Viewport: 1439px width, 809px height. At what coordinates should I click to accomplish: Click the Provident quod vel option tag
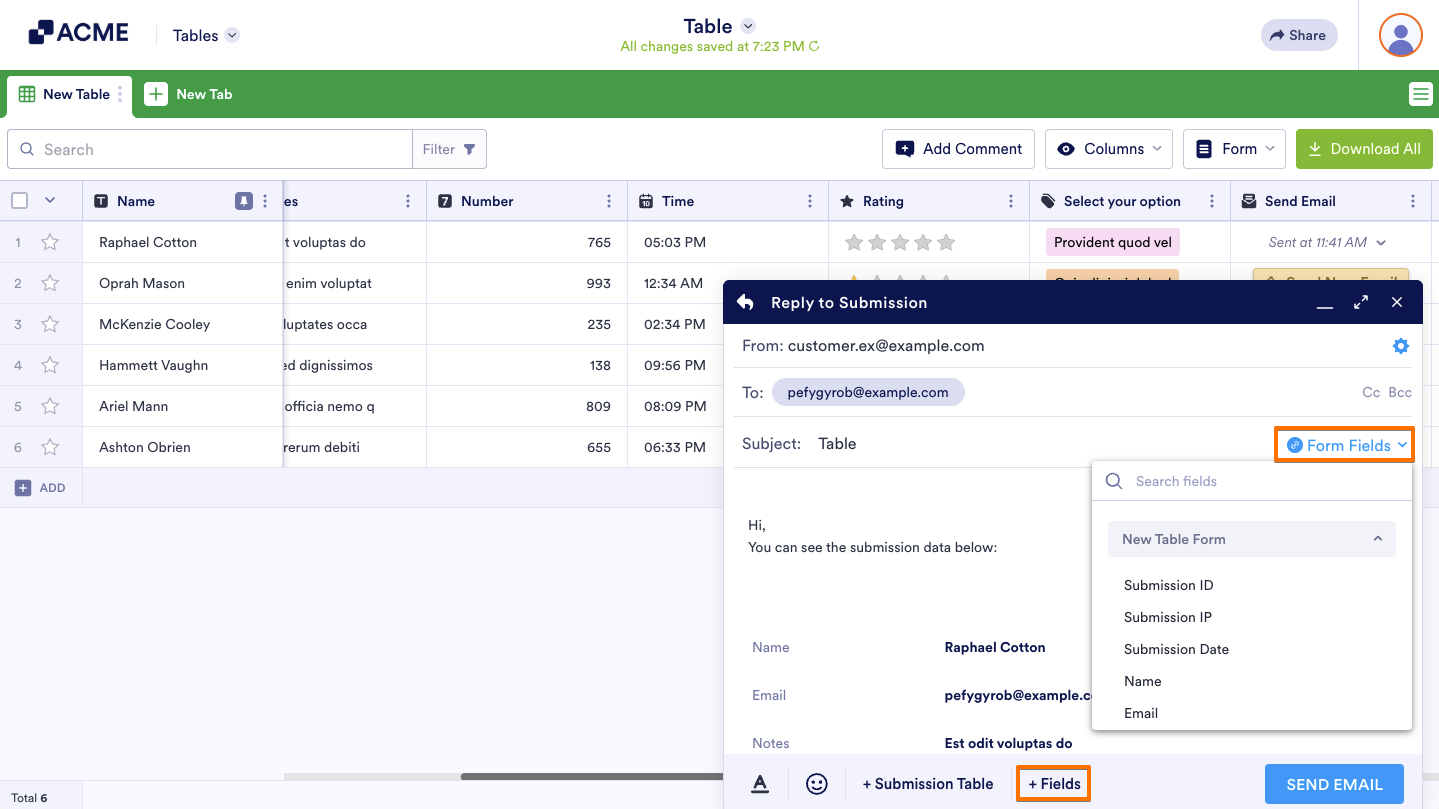click(x=1113, y=242)
